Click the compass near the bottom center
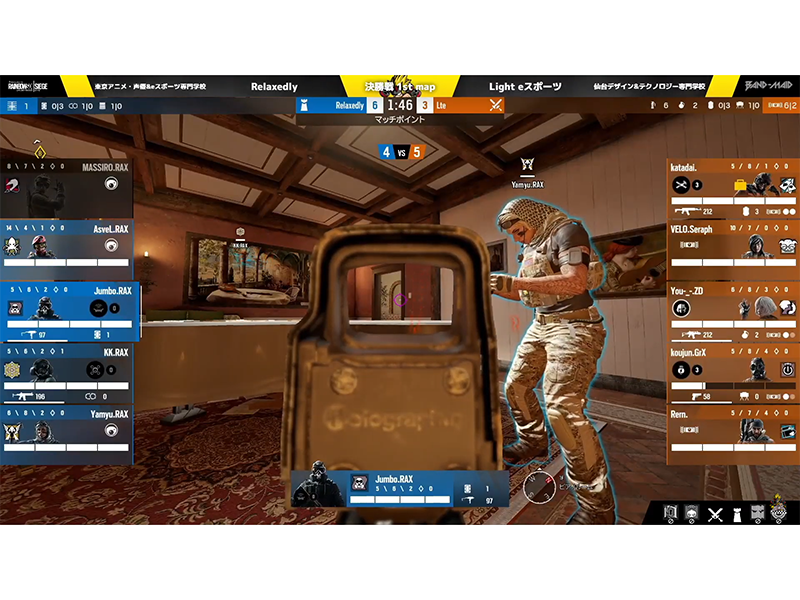The width and height of the screenshot is (800, 600). click(x=540, y=487)
